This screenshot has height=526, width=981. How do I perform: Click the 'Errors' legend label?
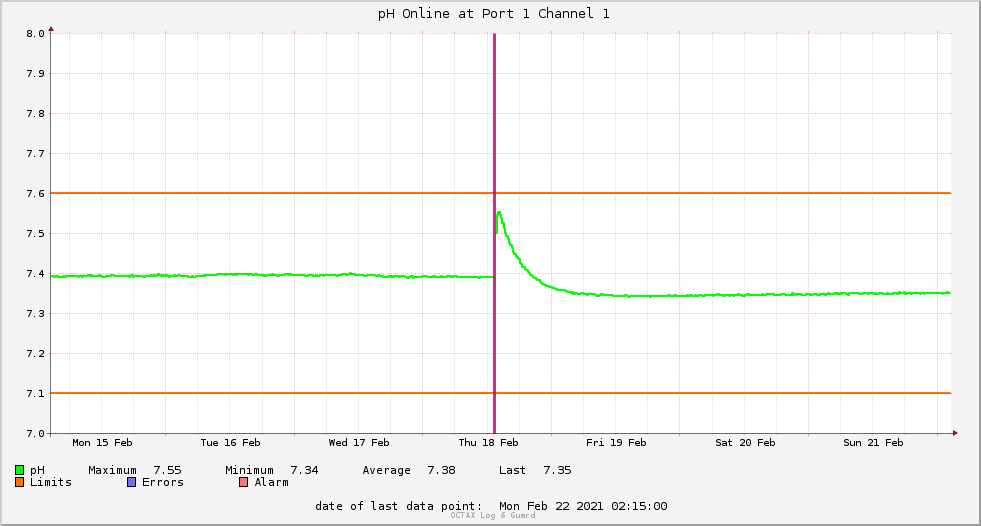click(x=163, y=482)
